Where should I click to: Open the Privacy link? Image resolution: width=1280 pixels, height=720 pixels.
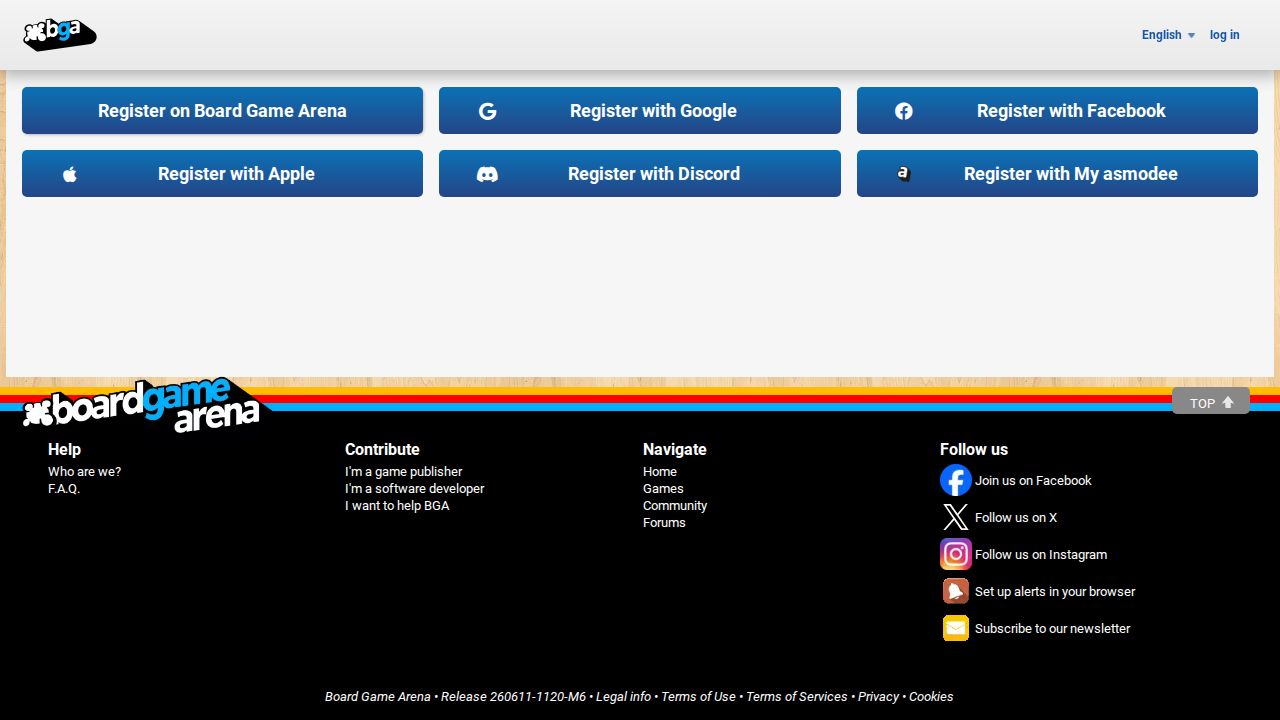[878, 697]
